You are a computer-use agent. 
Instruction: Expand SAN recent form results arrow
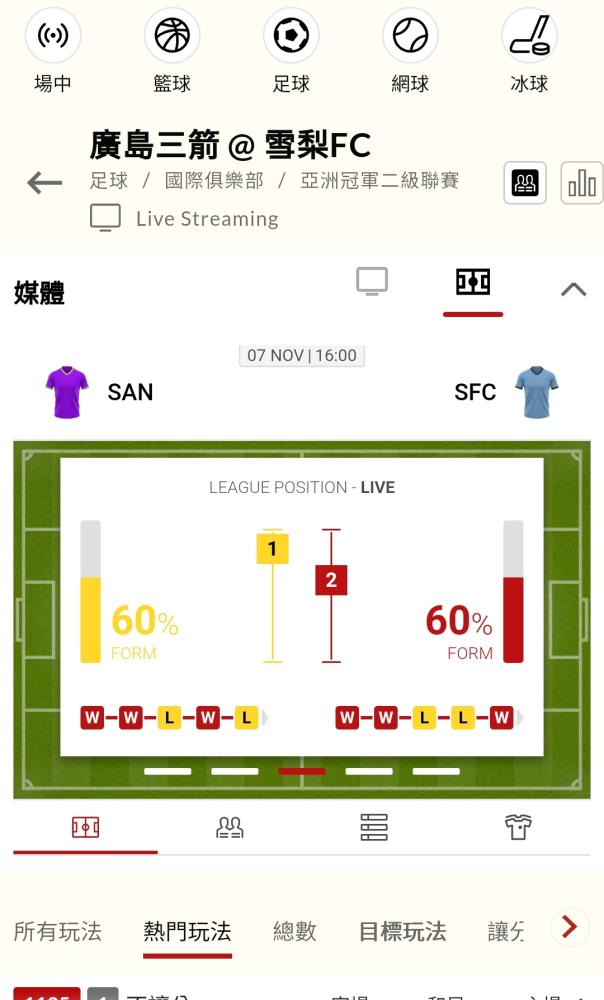[x=265, y=718]
